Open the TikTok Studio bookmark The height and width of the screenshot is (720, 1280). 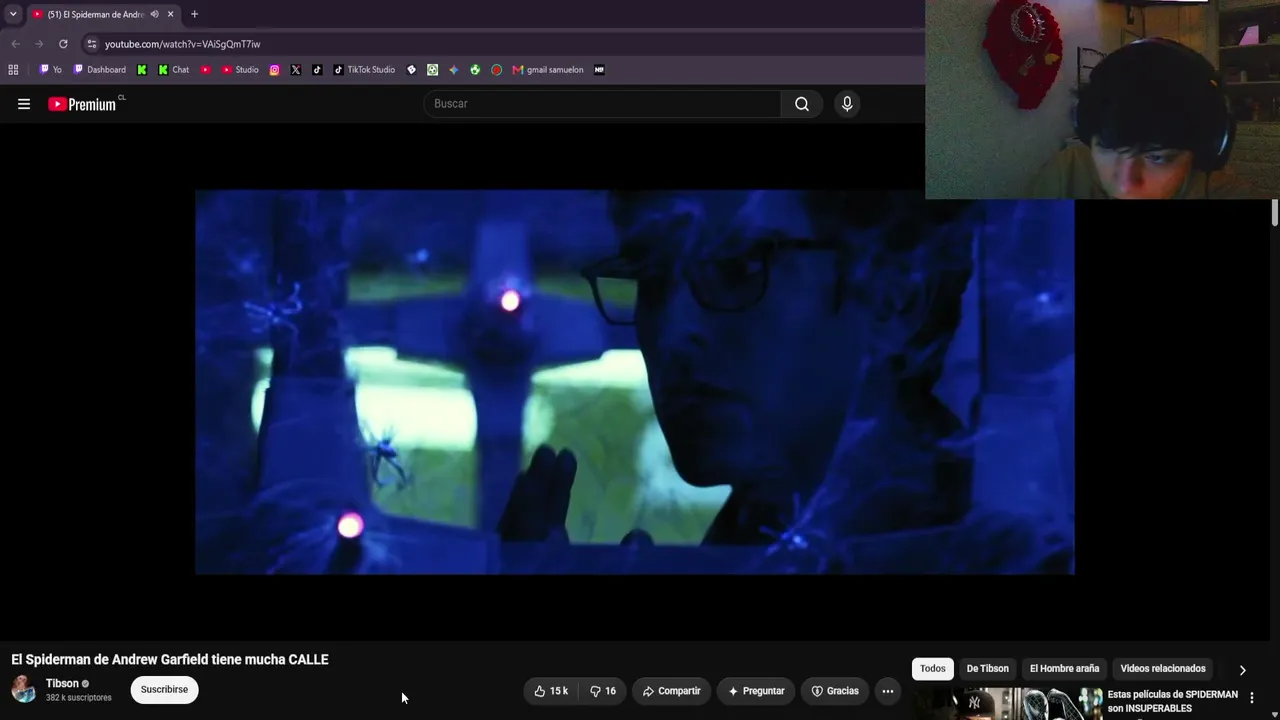point(364,70)
